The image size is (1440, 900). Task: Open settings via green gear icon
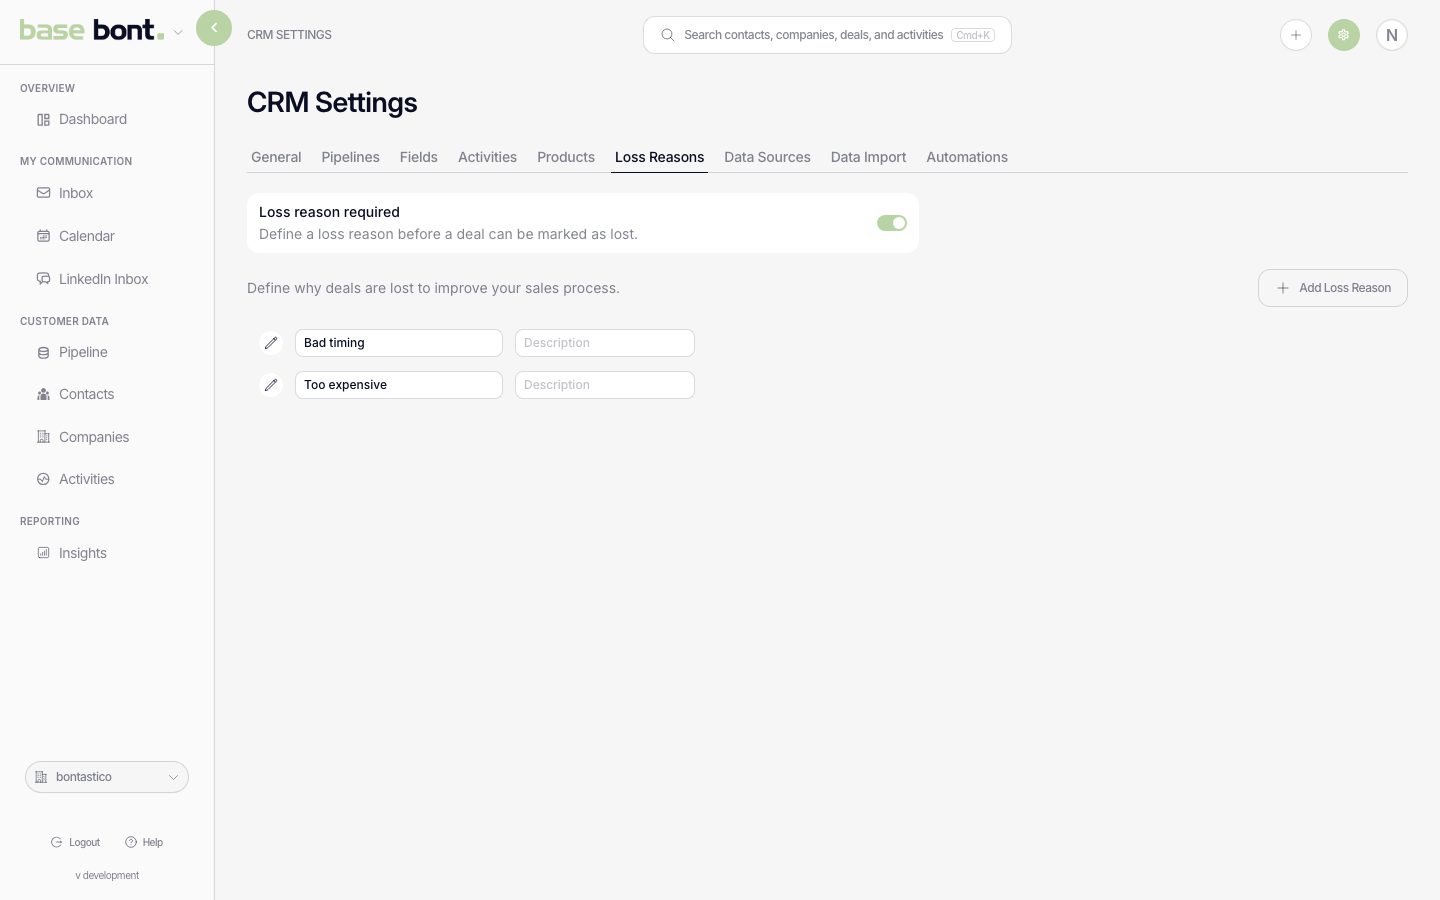1344,35
